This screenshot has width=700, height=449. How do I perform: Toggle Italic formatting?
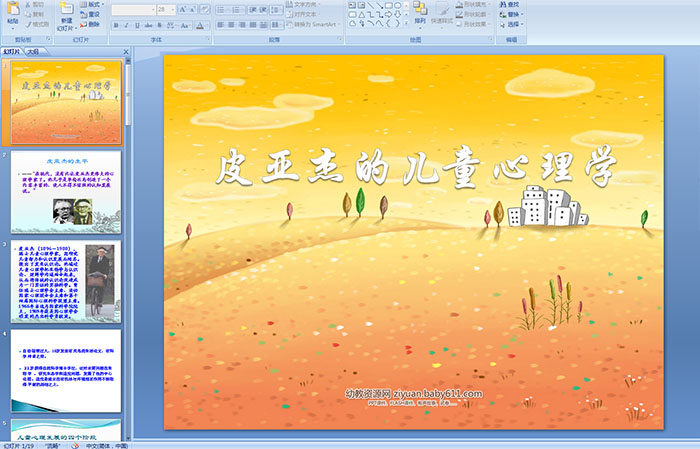[126, 26]
